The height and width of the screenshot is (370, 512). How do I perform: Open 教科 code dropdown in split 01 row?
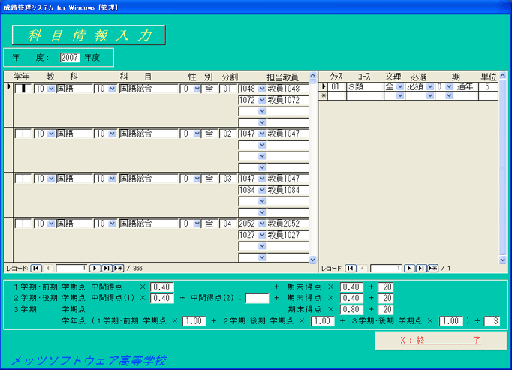click(x=51, y=89)
